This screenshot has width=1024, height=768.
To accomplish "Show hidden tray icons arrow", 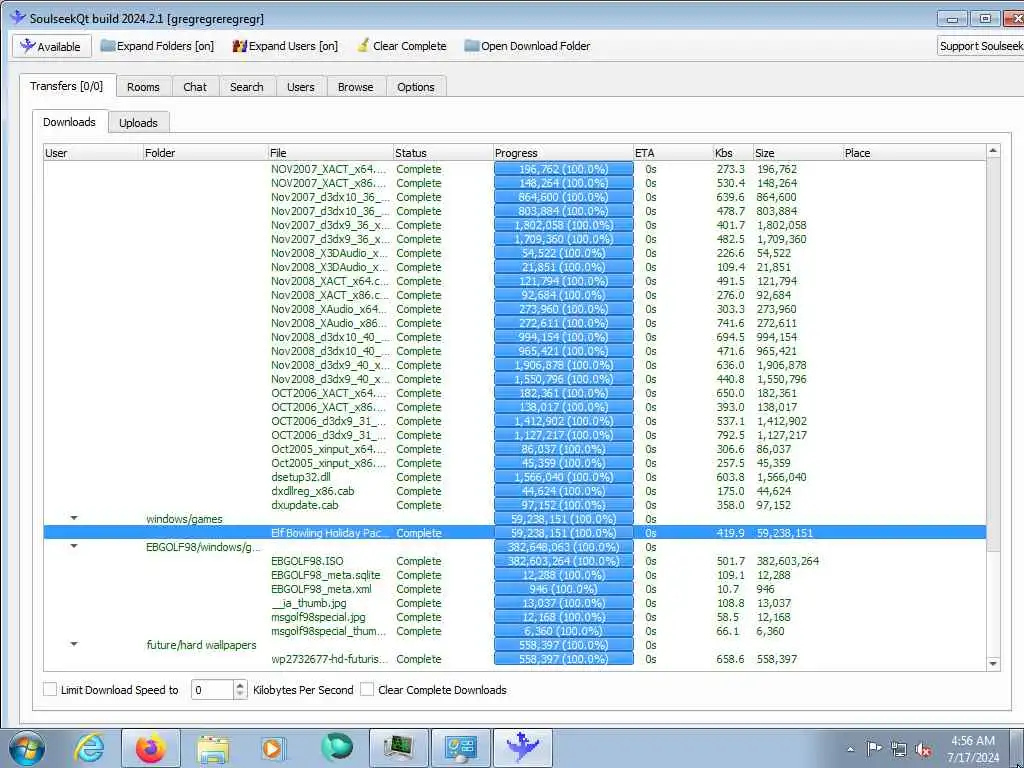I will click(x=850, y=749).
